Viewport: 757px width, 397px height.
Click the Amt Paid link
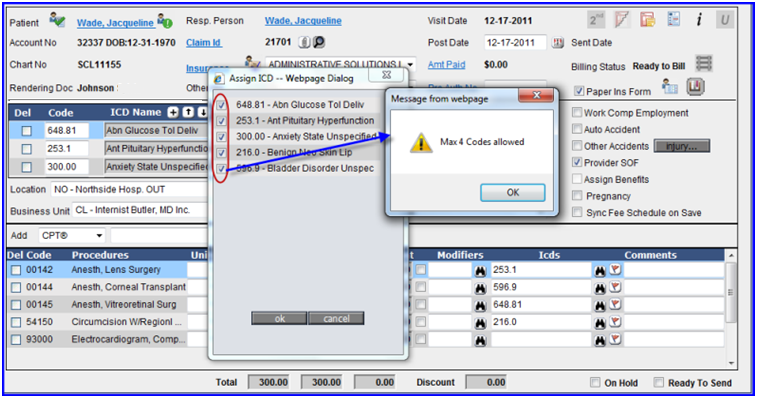coord(446,65)
